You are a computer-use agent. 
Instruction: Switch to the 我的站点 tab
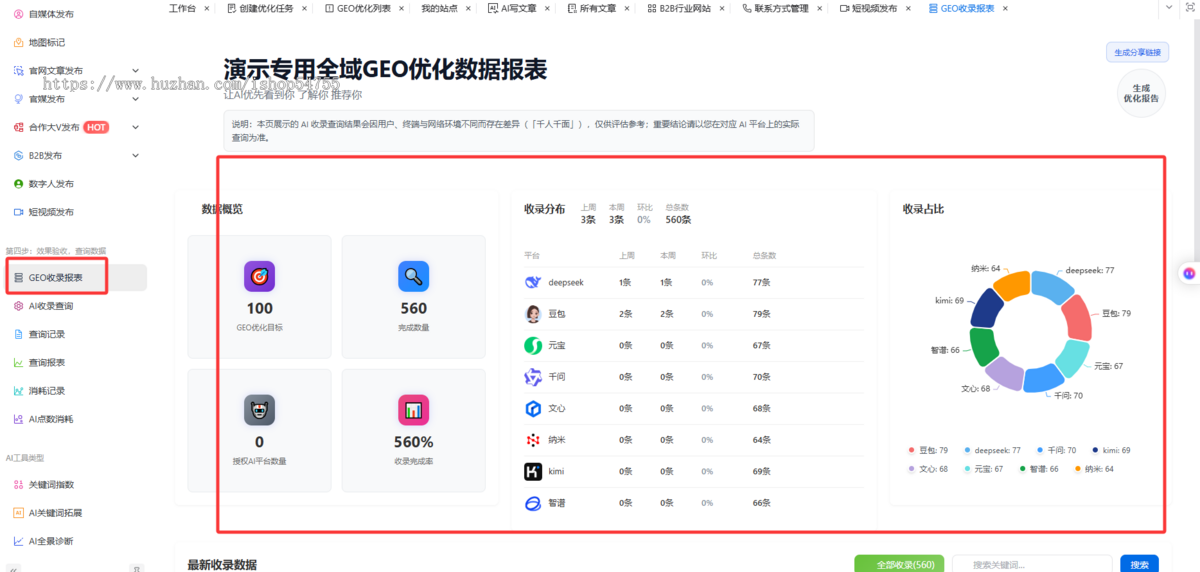click(x=439, y=8)
